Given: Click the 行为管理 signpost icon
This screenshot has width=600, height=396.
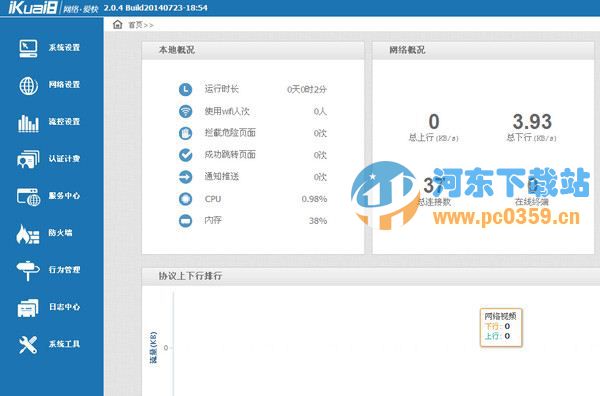Looking at the screenshot, I should pos(28,270).
